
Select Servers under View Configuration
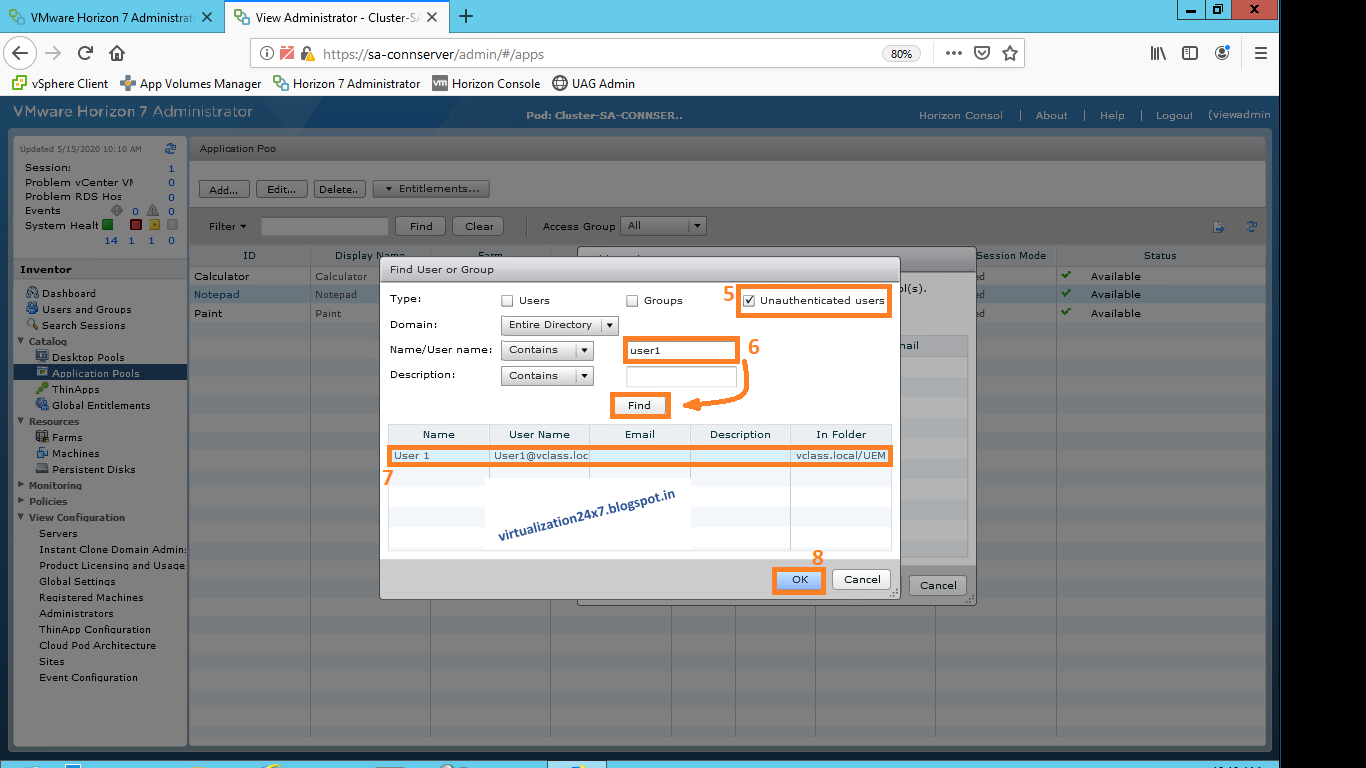coord(58,533)
